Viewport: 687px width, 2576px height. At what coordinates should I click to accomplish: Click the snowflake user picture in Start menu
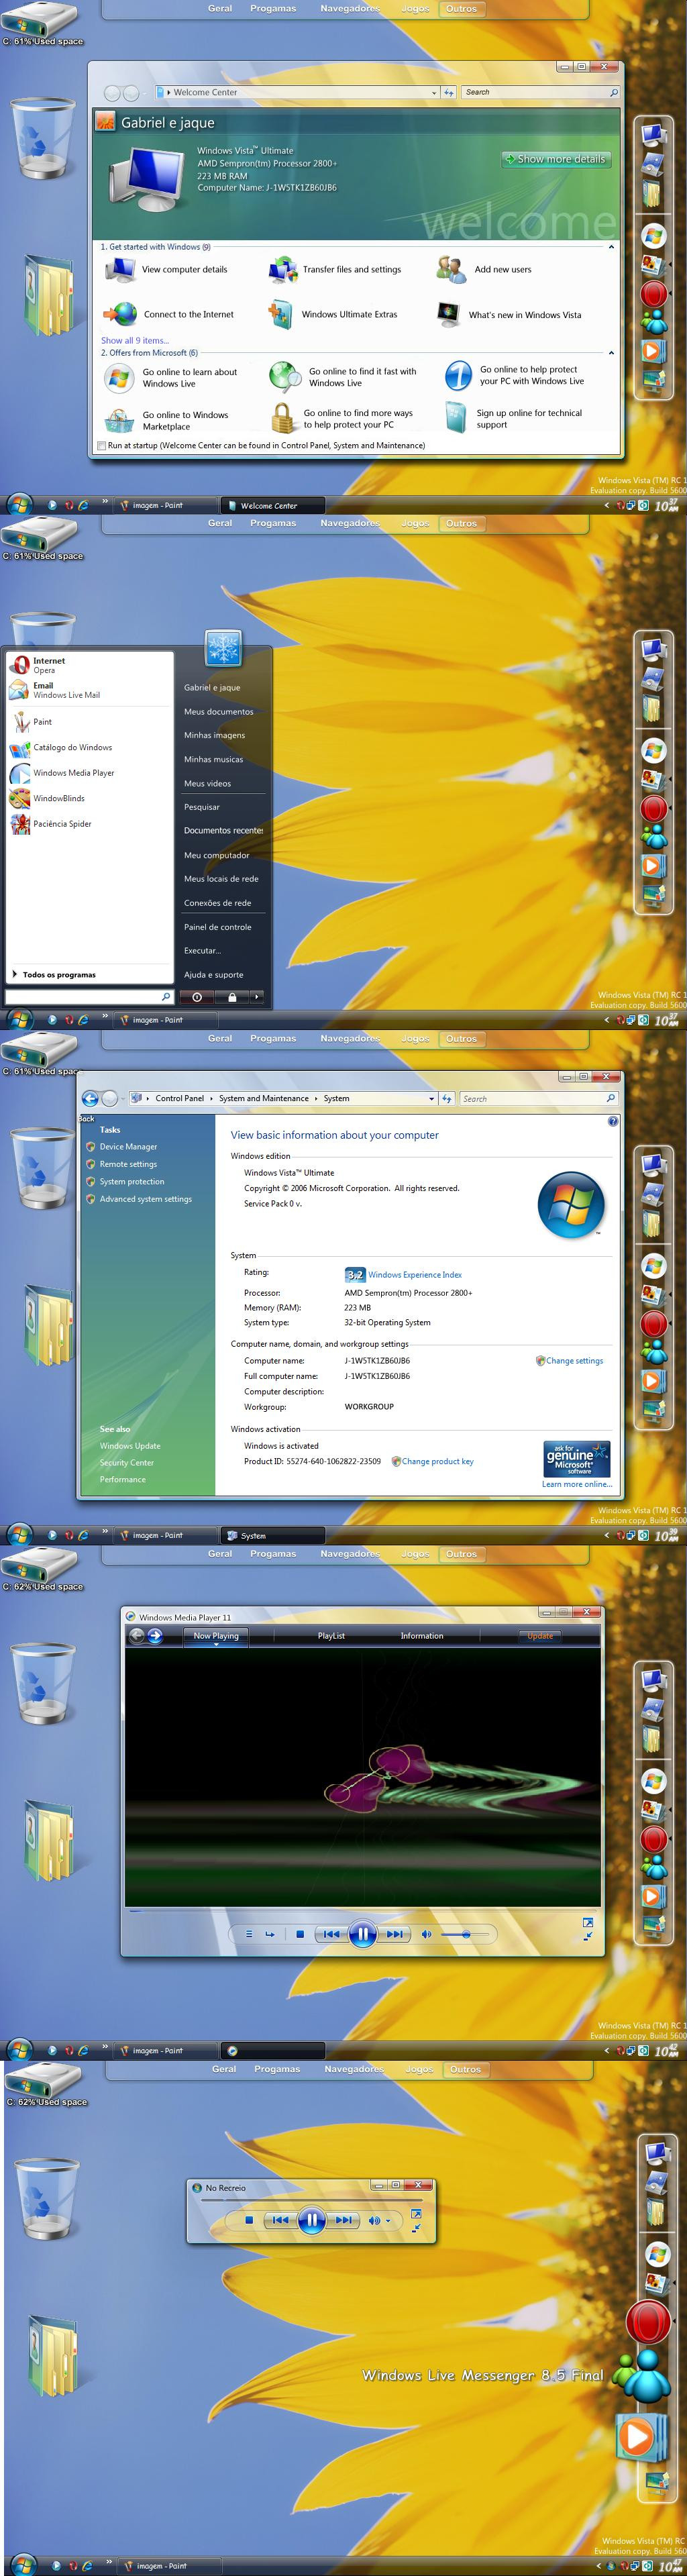223,648
